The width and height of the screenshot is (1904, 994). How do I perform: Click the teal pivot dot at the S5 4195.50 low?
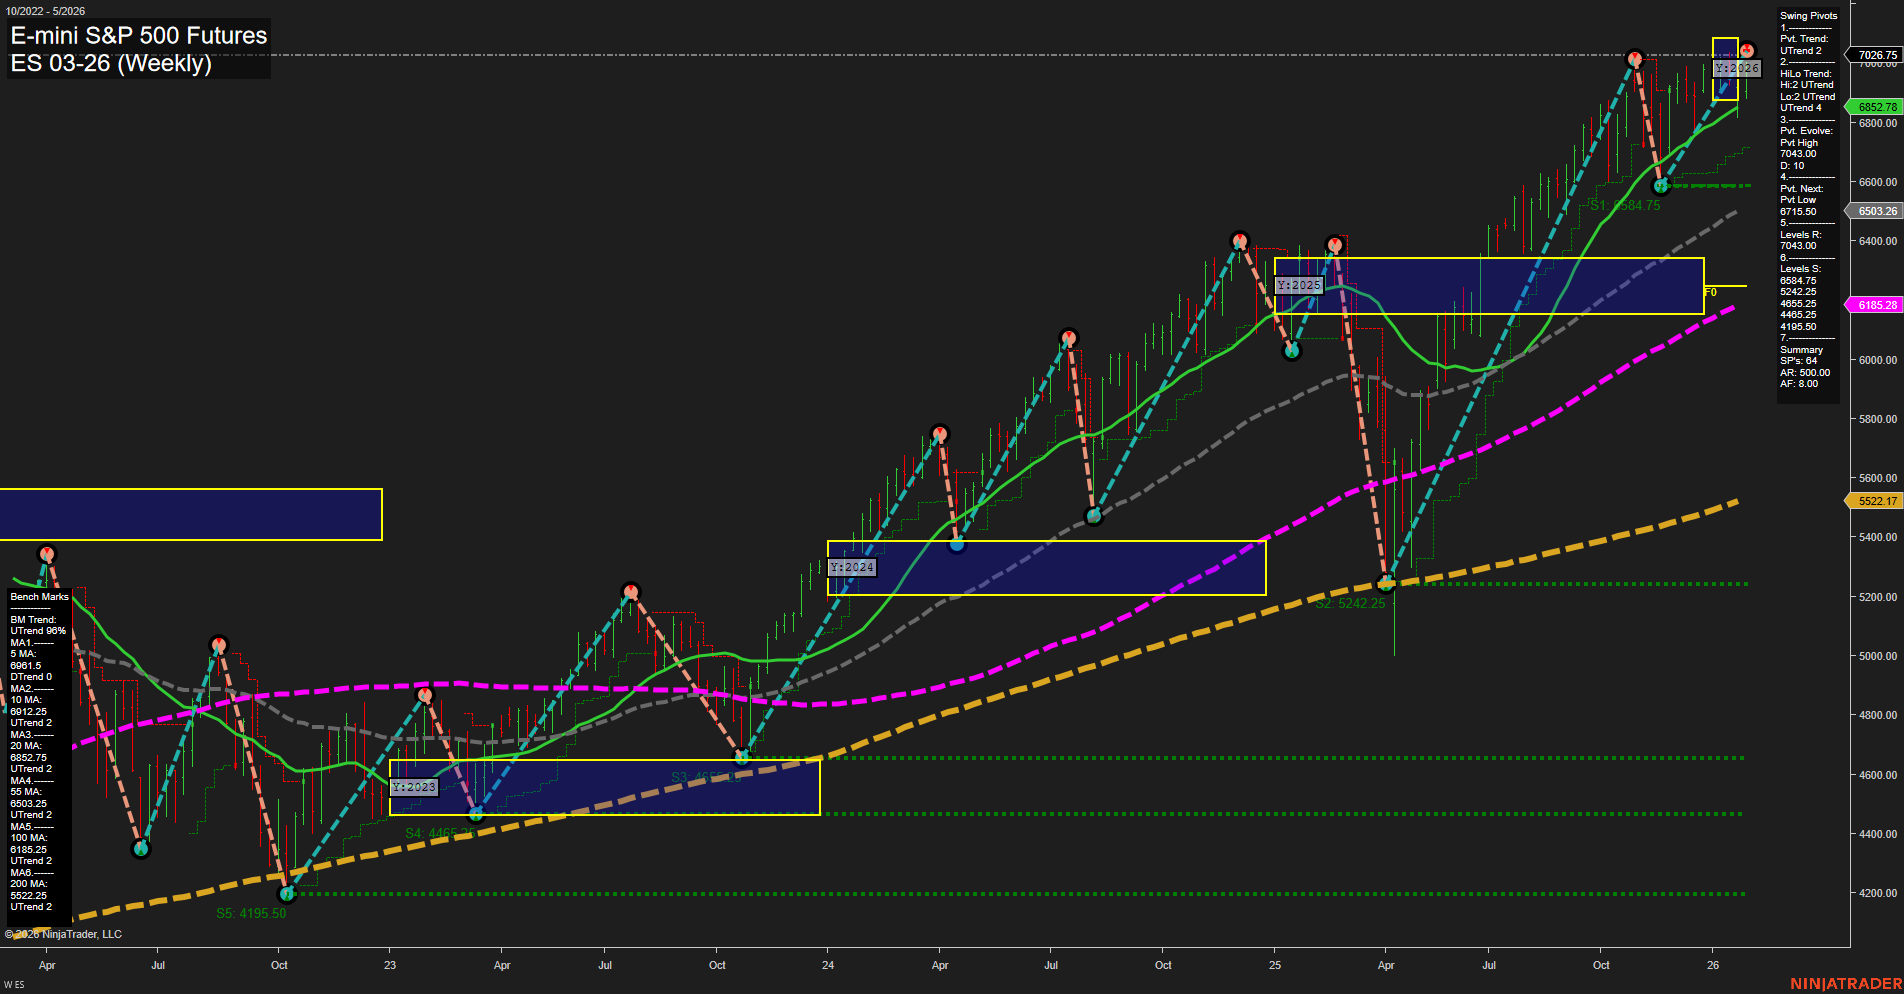(287, 894)
